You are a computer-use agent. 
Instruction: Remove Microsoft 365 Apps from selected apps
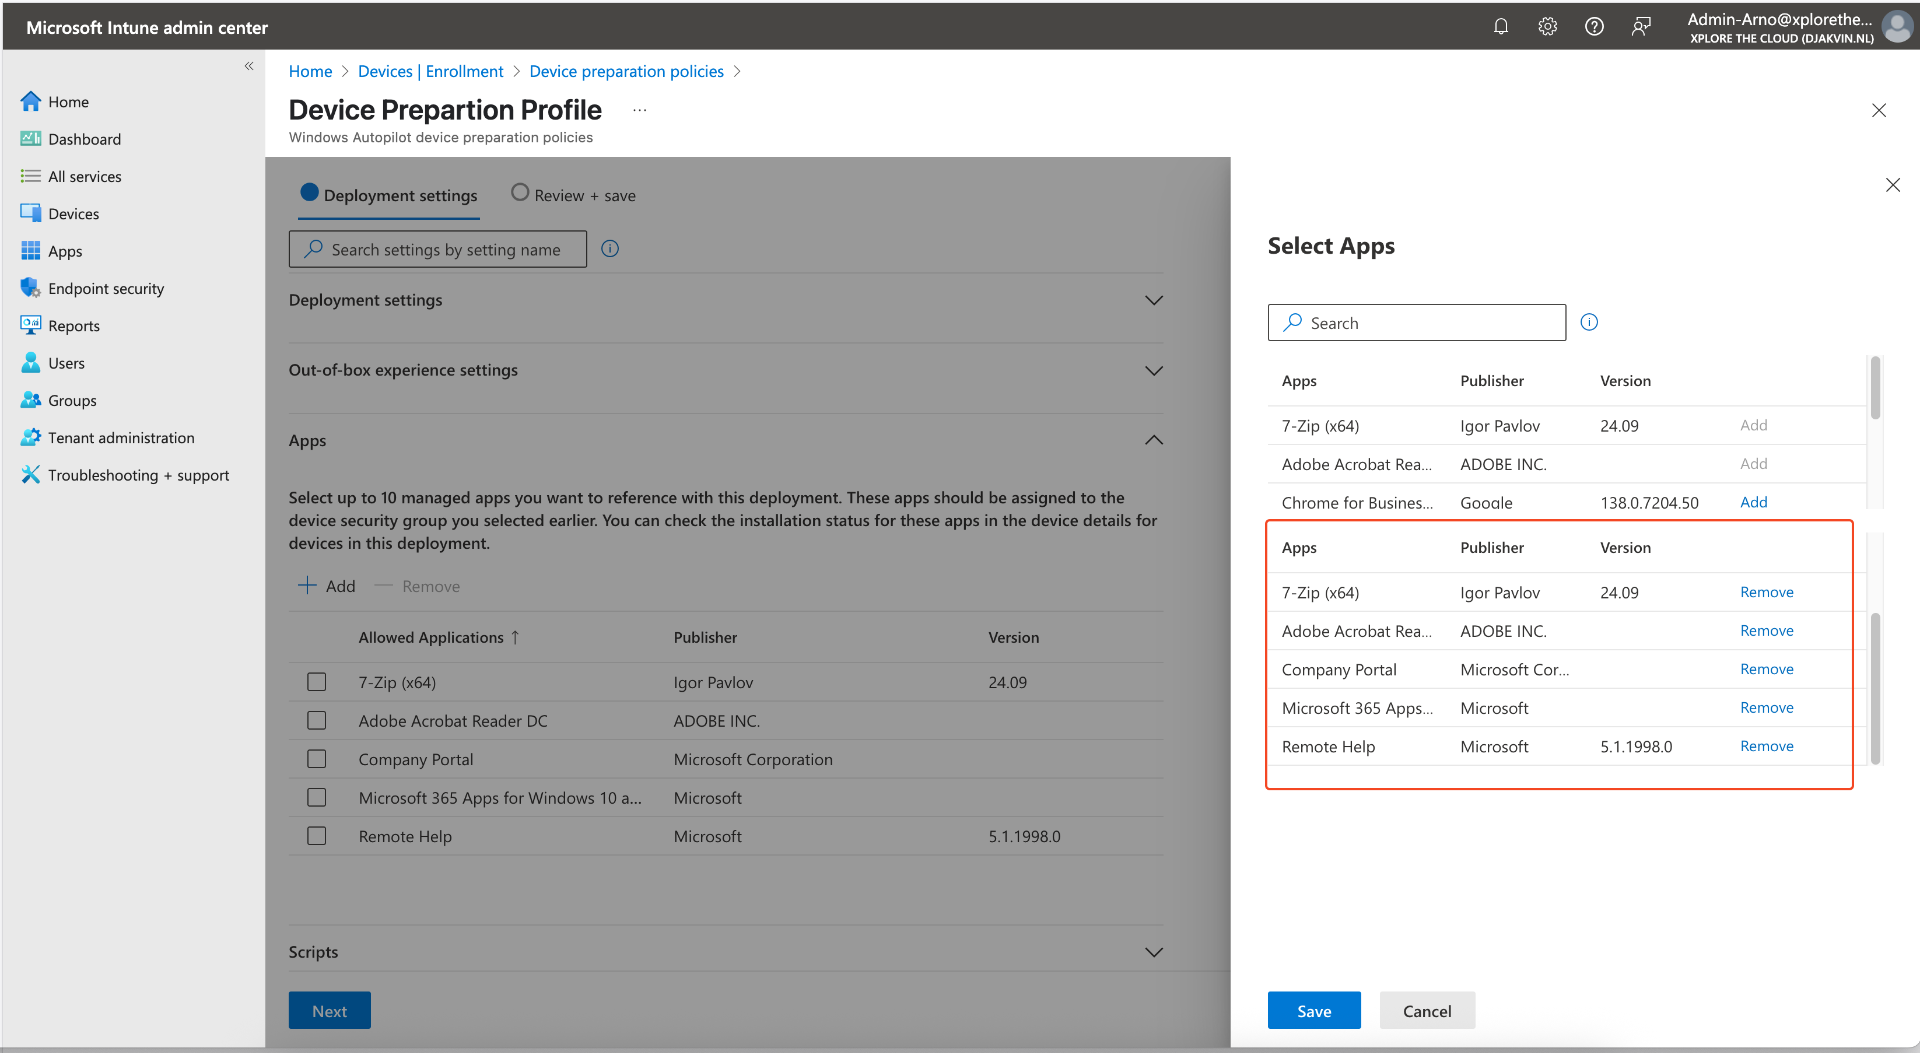tap(1766, 708)
